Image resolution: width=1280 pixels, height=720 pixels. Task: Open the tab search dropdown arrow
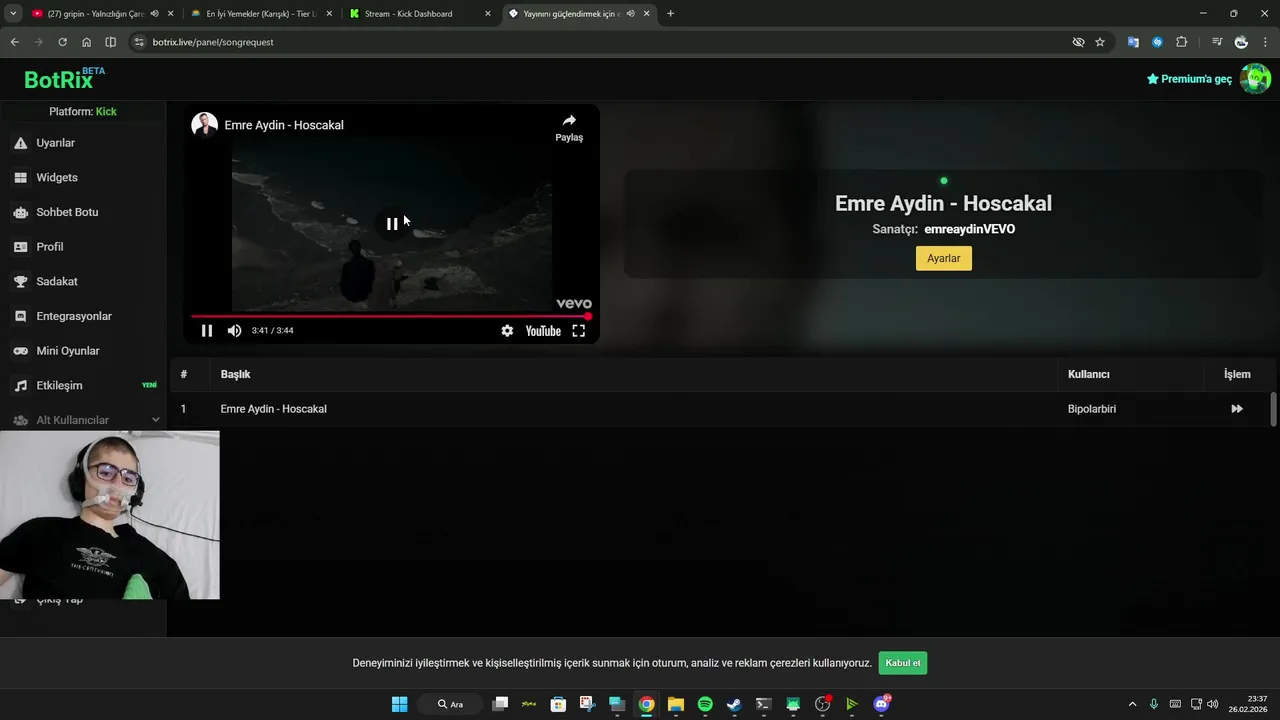click(x=12, y=14)
